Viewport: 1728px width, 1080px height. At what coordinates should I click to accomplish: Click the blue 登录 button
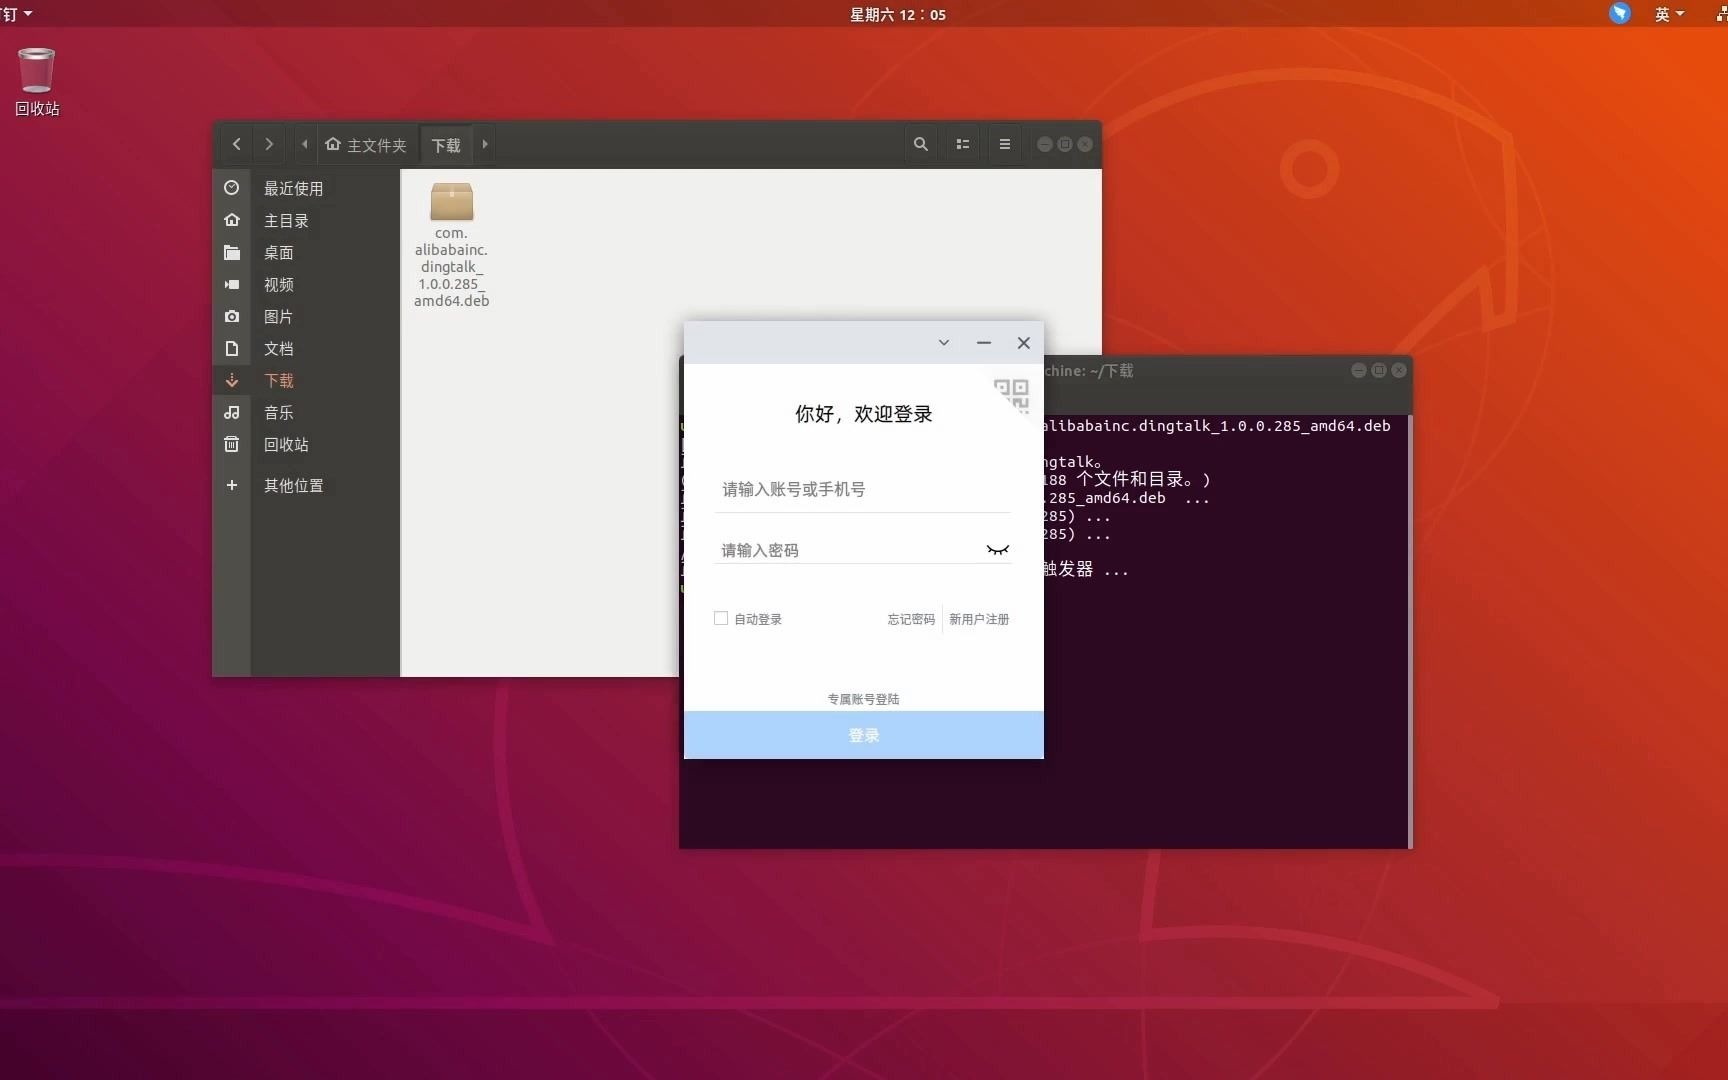click(x=864, y=735)
